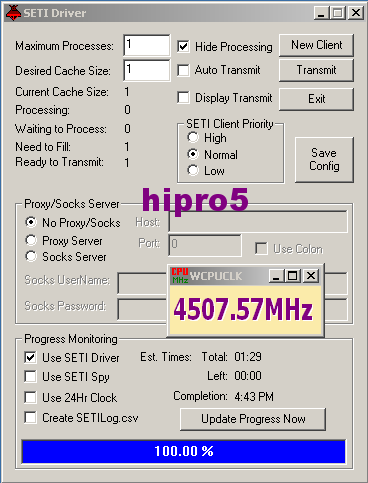368x483 pixels.
Task: Click the Desired Cache Size input field
Action: click(x=147, y=70)
